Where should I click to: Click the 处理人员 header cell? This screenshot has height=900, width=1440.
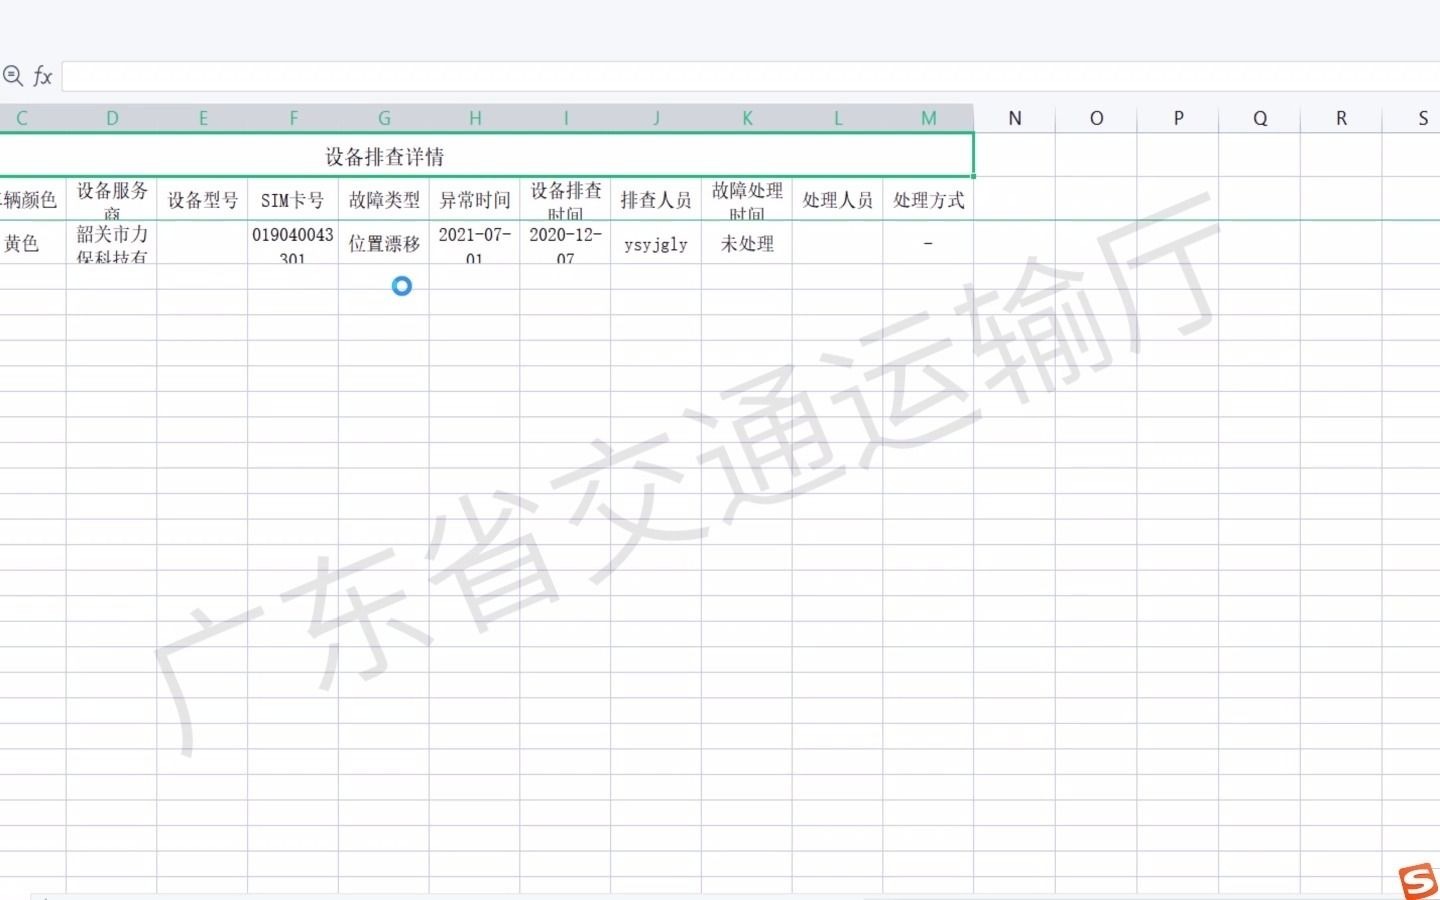click(838, 200)
